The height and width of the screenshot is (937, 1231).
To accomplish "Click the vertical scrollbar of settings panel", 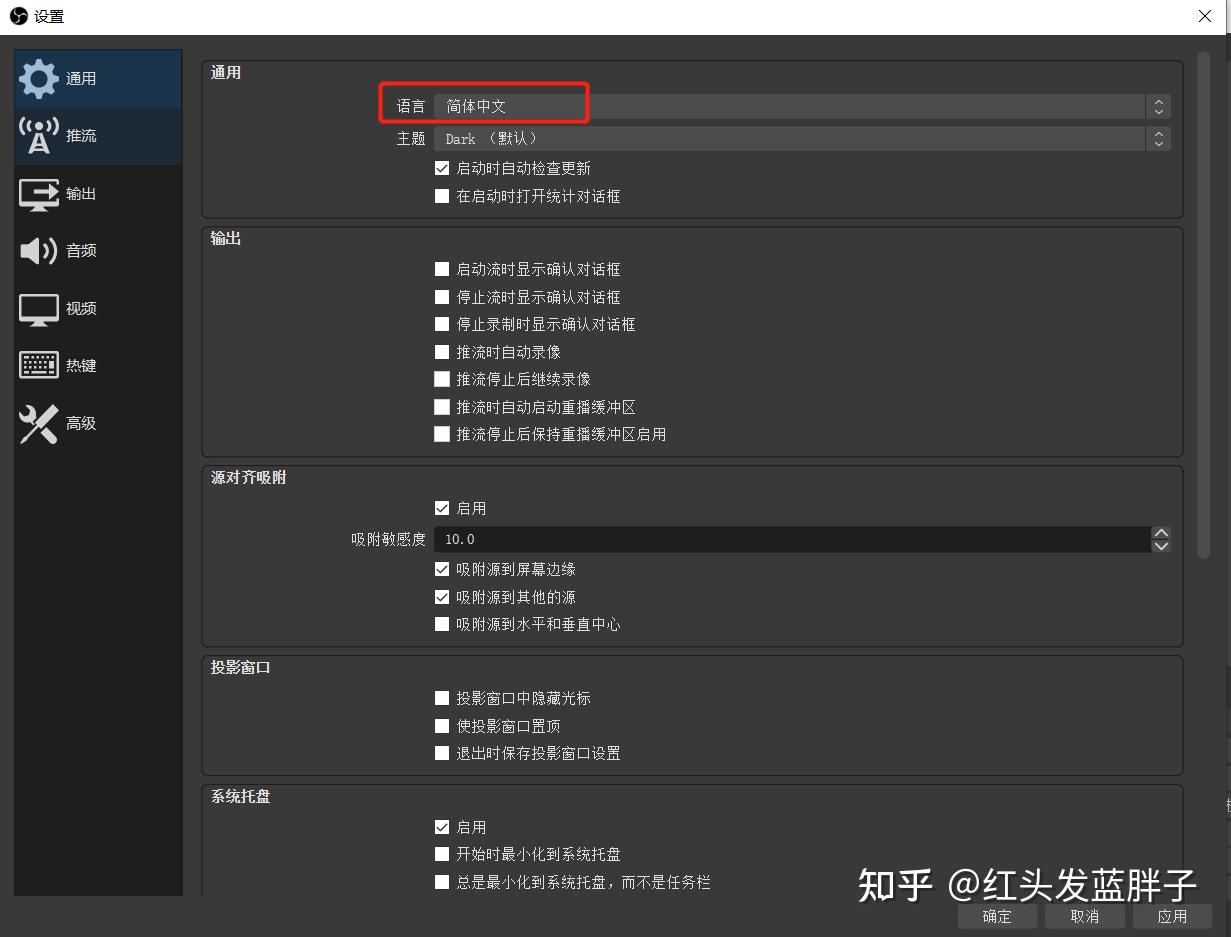I will [1203, 300].
